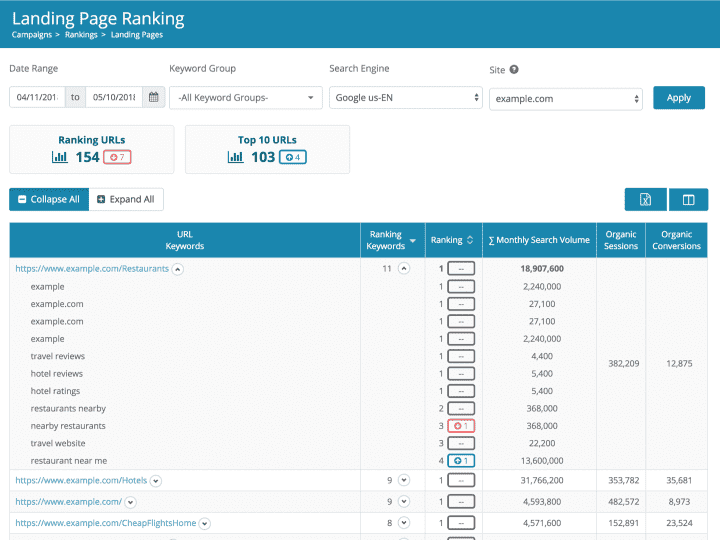
Task: Click Rankings in the breadcrumb
Action: tap(81, 35)
